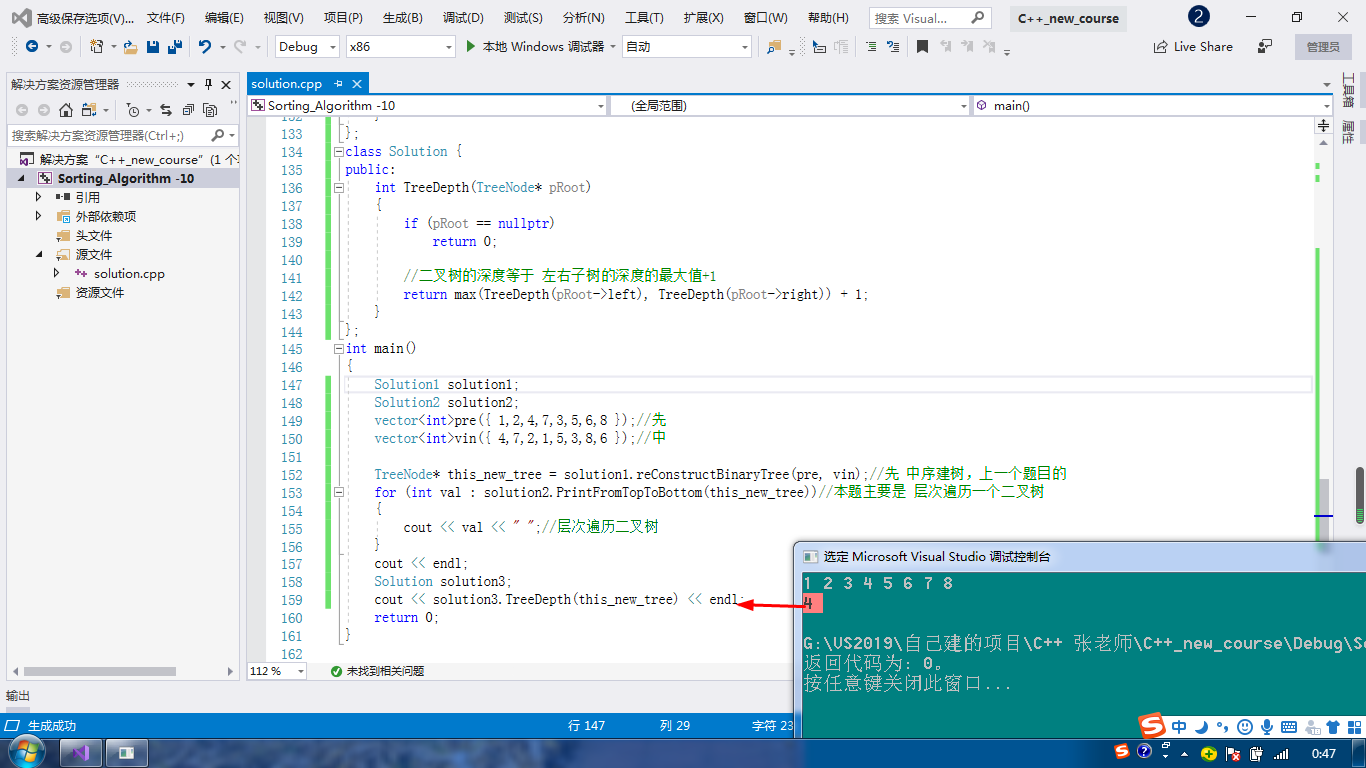Open the 生成(B) menu
Image resolution: width=1366 pixels, height=768 pixels.
click(402, 18)
